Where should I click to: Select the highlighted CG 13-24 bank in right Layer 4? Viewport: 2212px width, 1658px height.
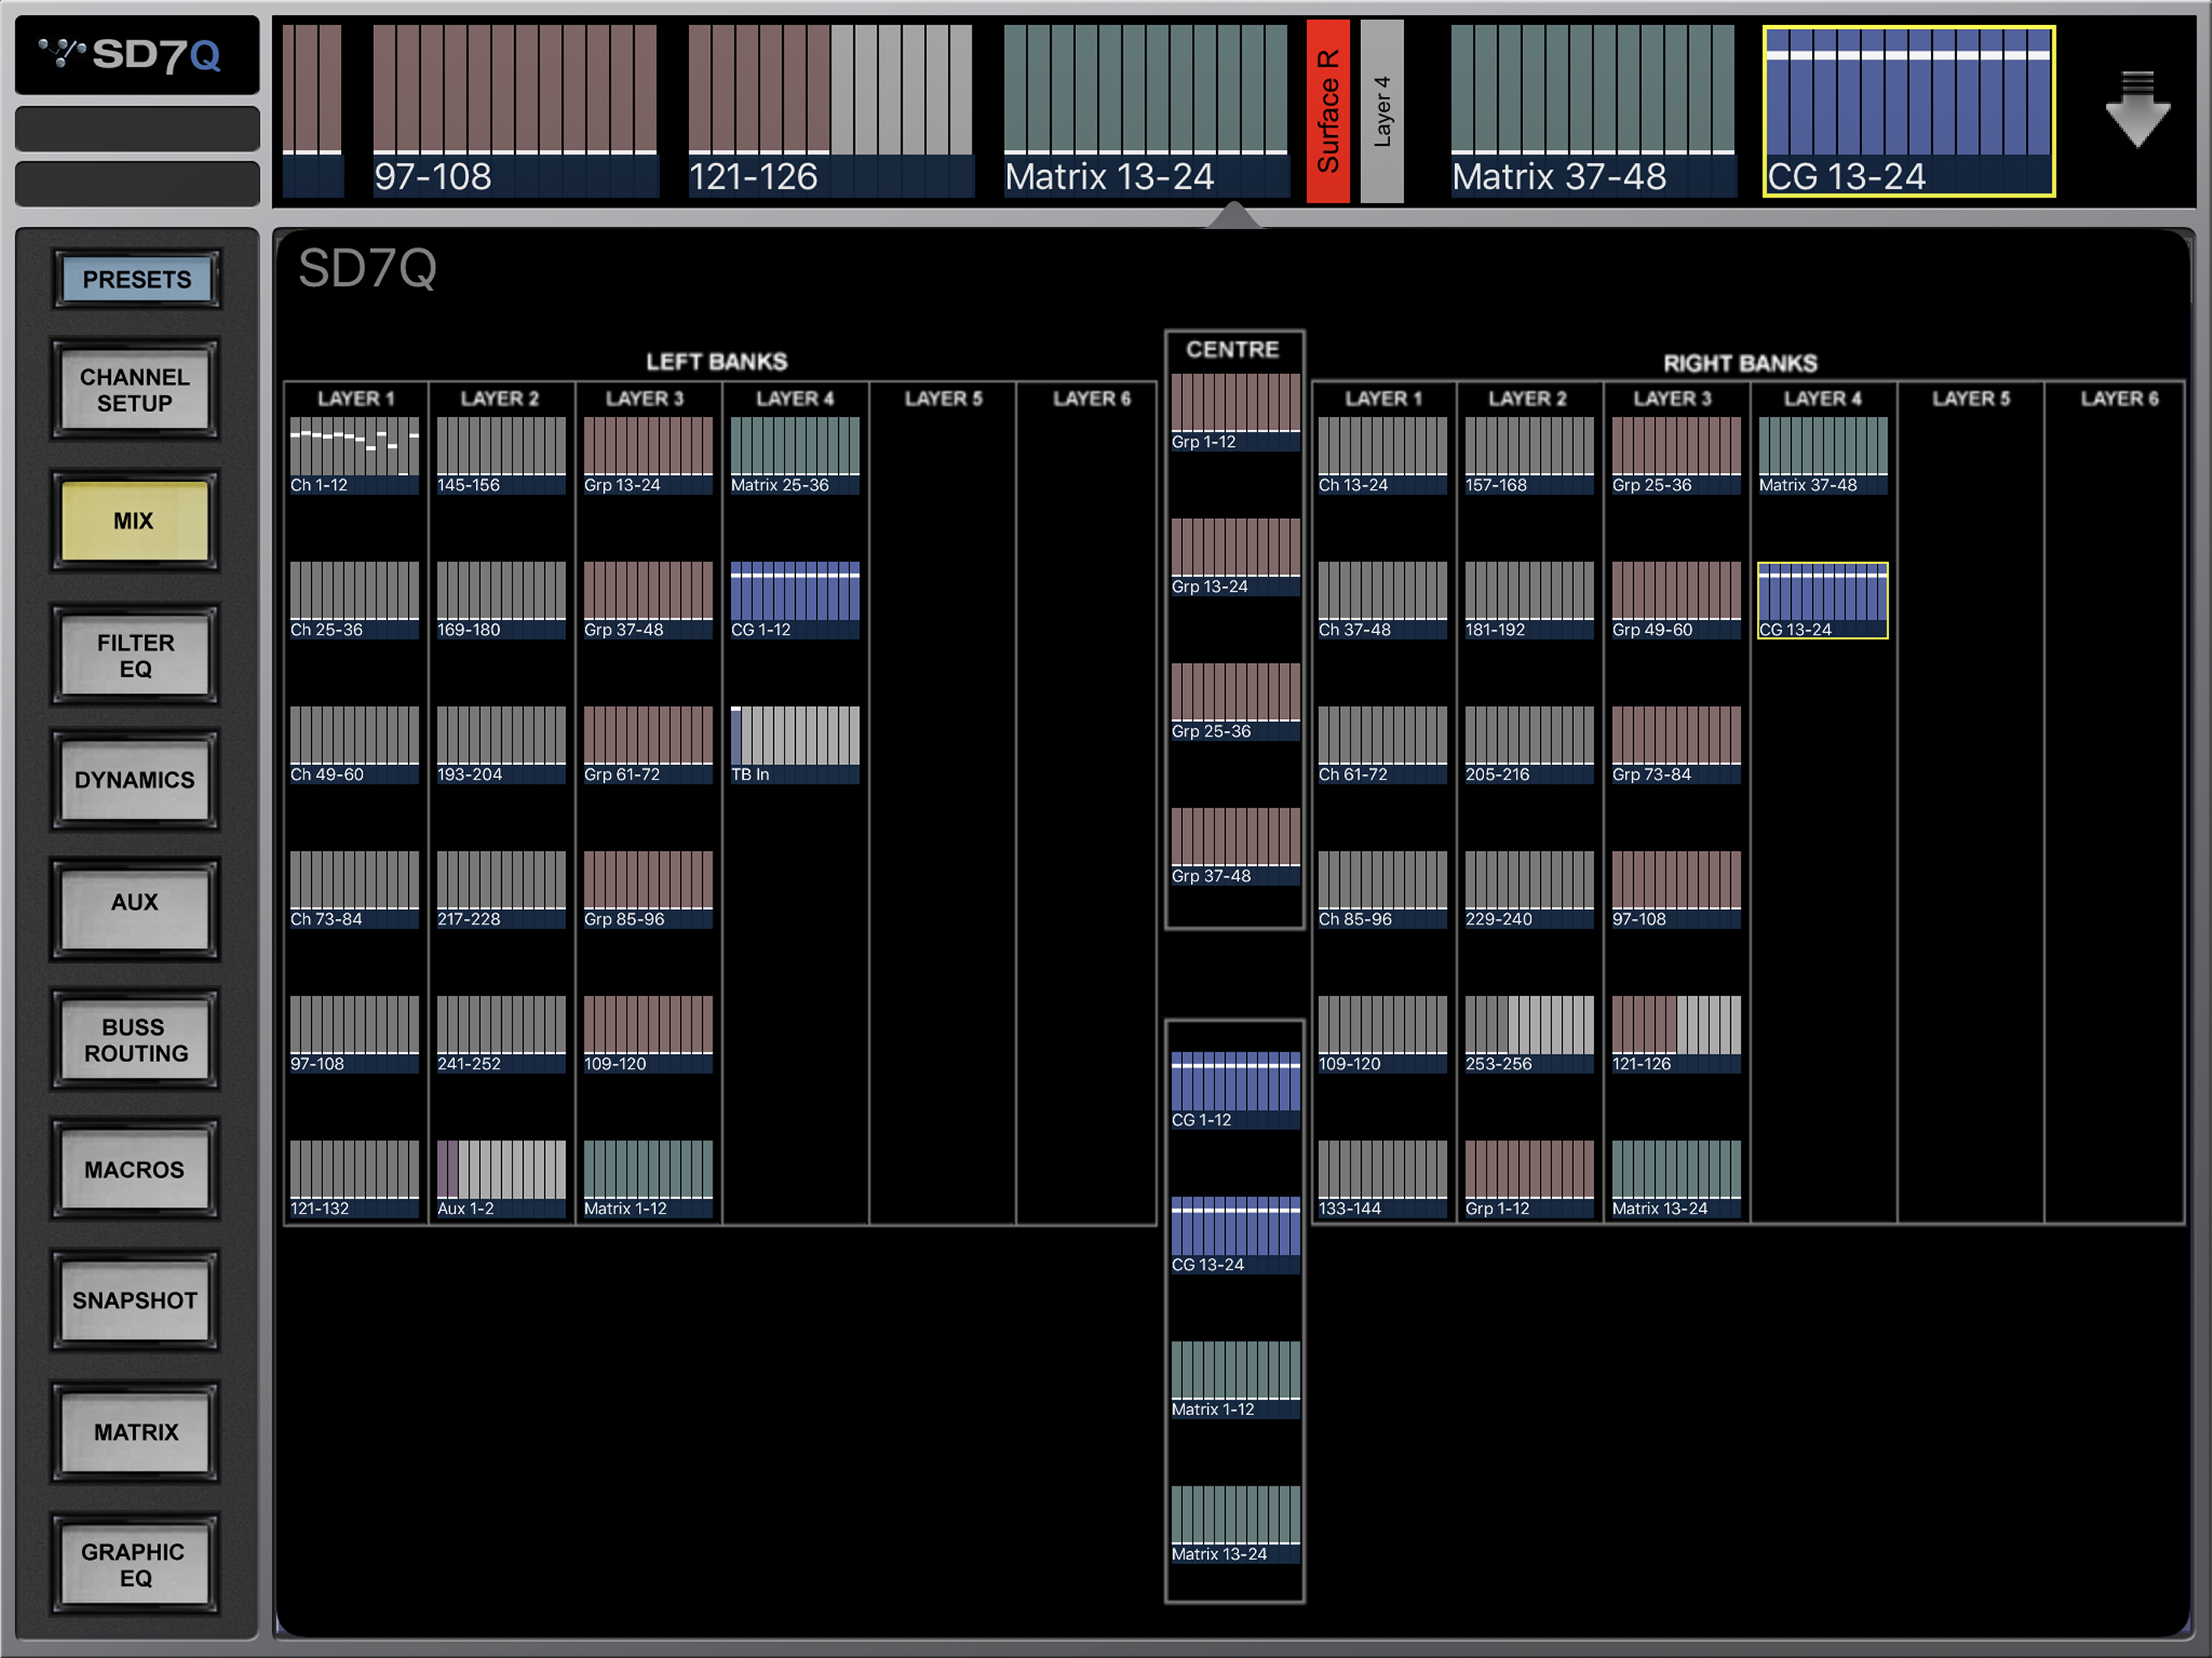point(1822,600)
